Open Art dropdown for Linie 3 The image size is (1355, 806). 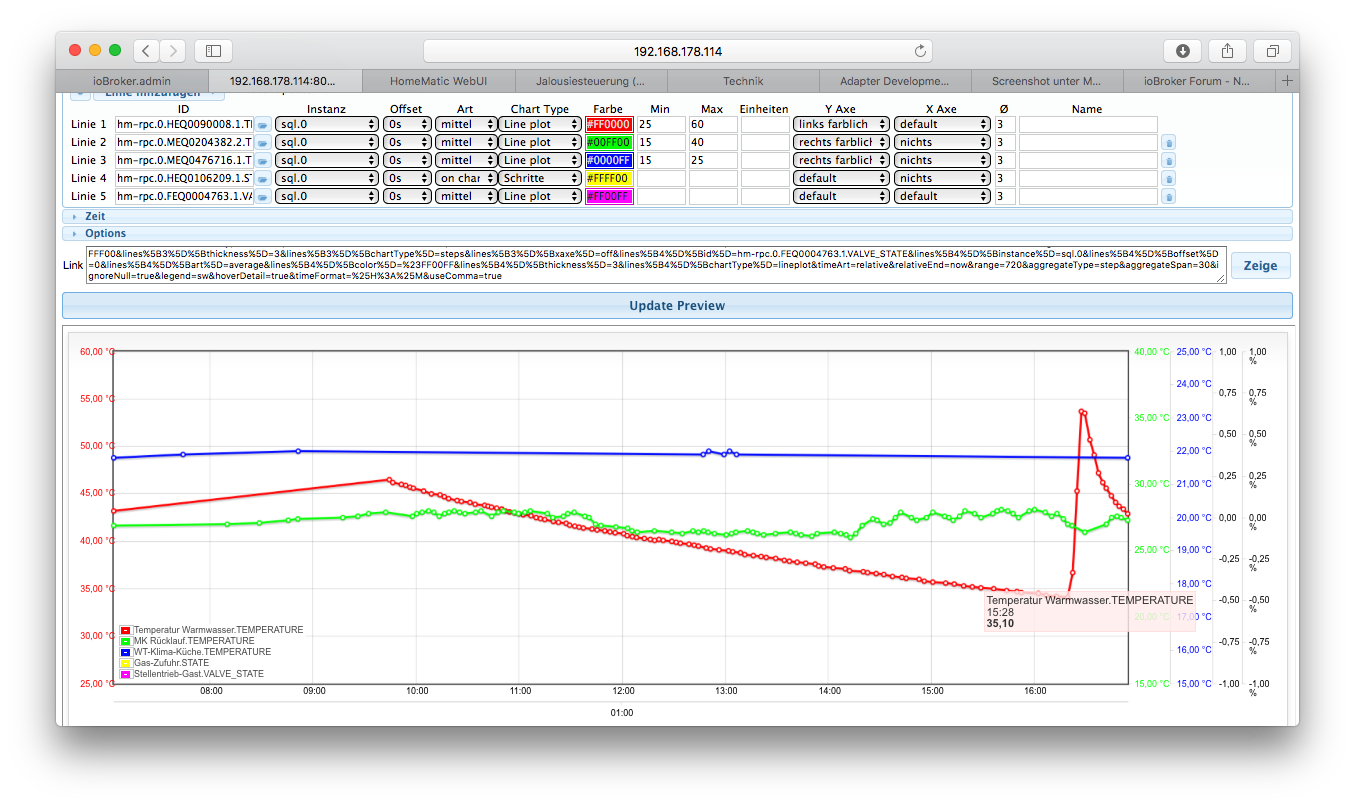pyautogui.click(x=466, y=160)
